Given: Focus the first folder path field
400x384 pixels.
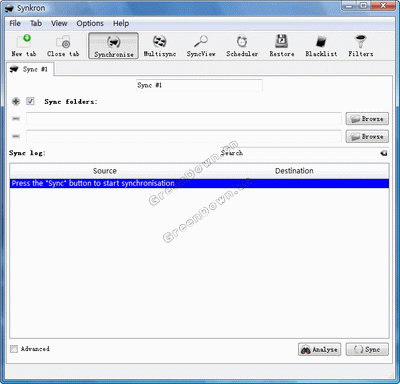Looking at the screenshot, I should [x=184, y=119].
